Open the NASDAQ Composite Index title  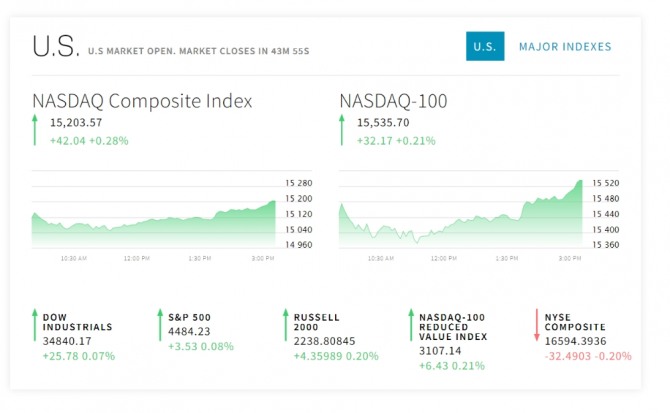(x=142, y=101)
